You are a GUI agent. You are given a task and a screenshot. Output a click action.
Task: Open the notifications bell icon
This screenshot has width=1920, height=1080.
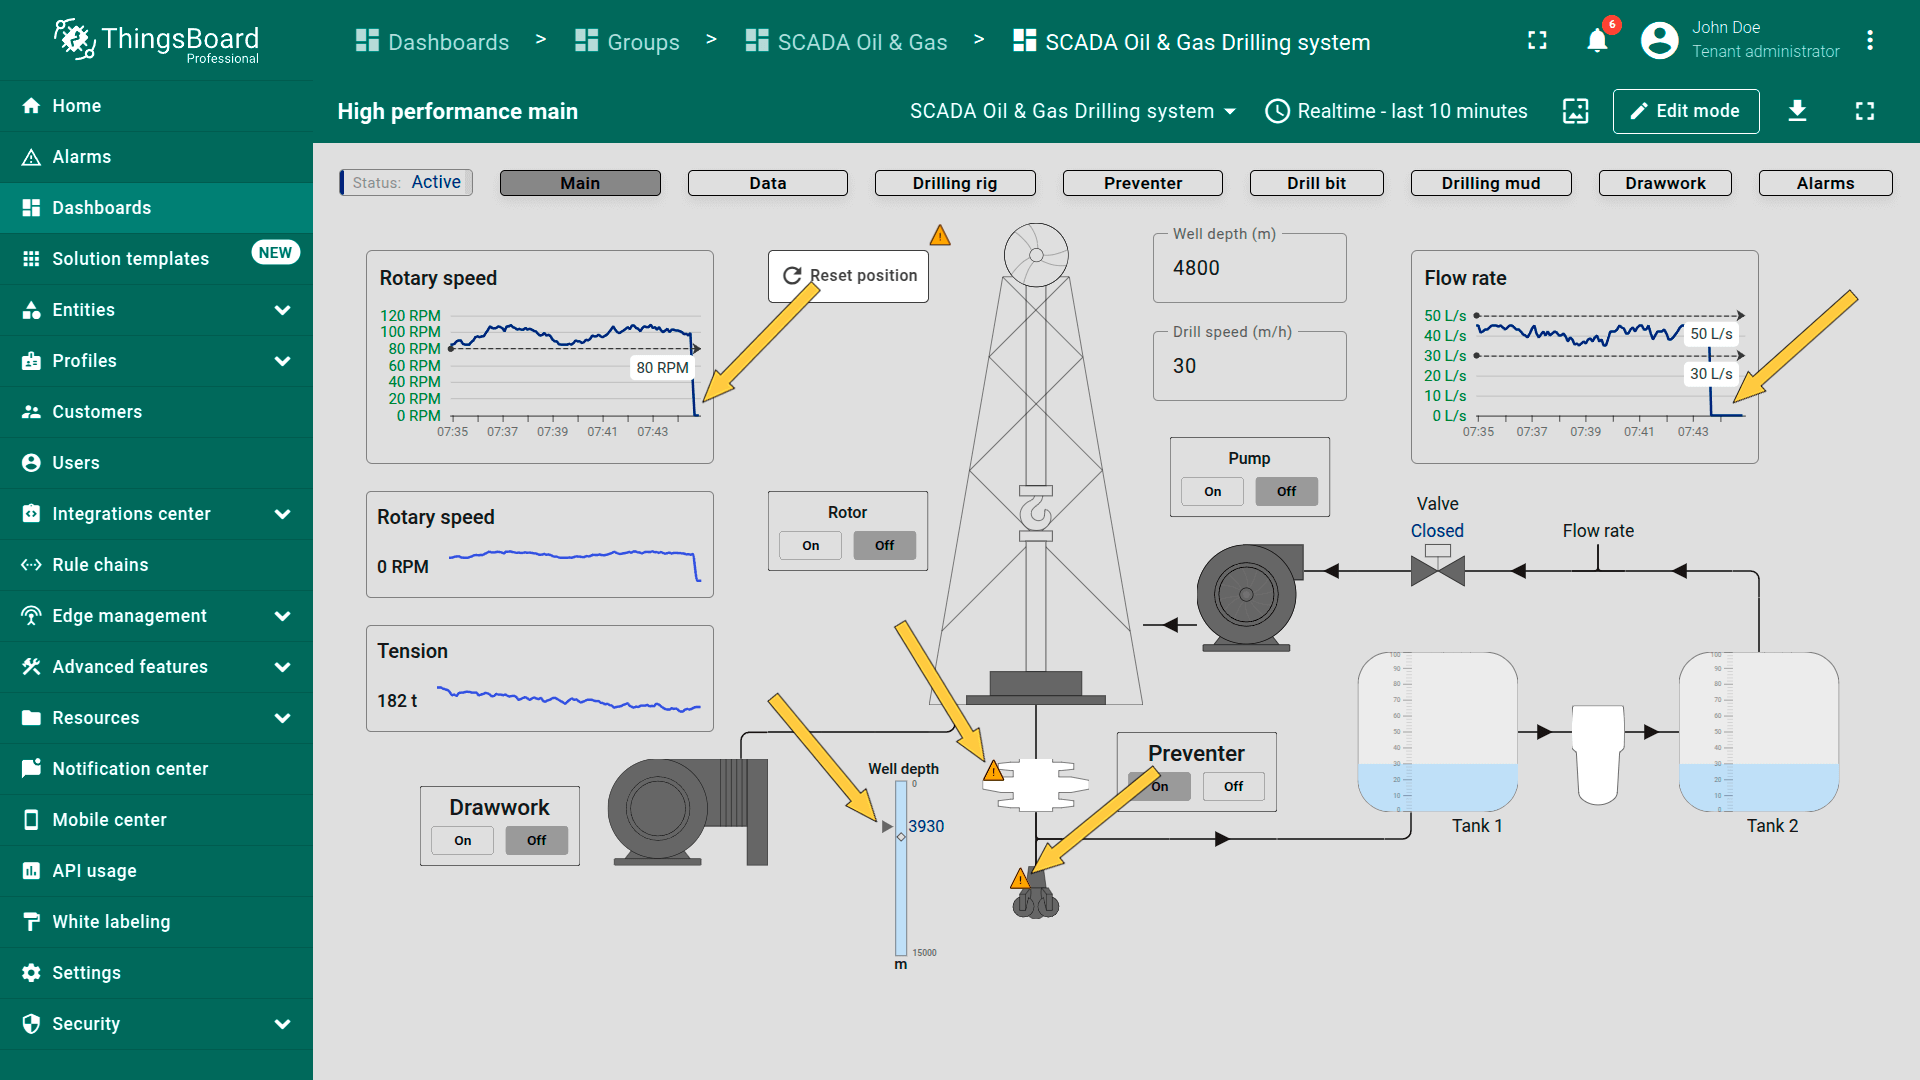(x=1597, y=40)
